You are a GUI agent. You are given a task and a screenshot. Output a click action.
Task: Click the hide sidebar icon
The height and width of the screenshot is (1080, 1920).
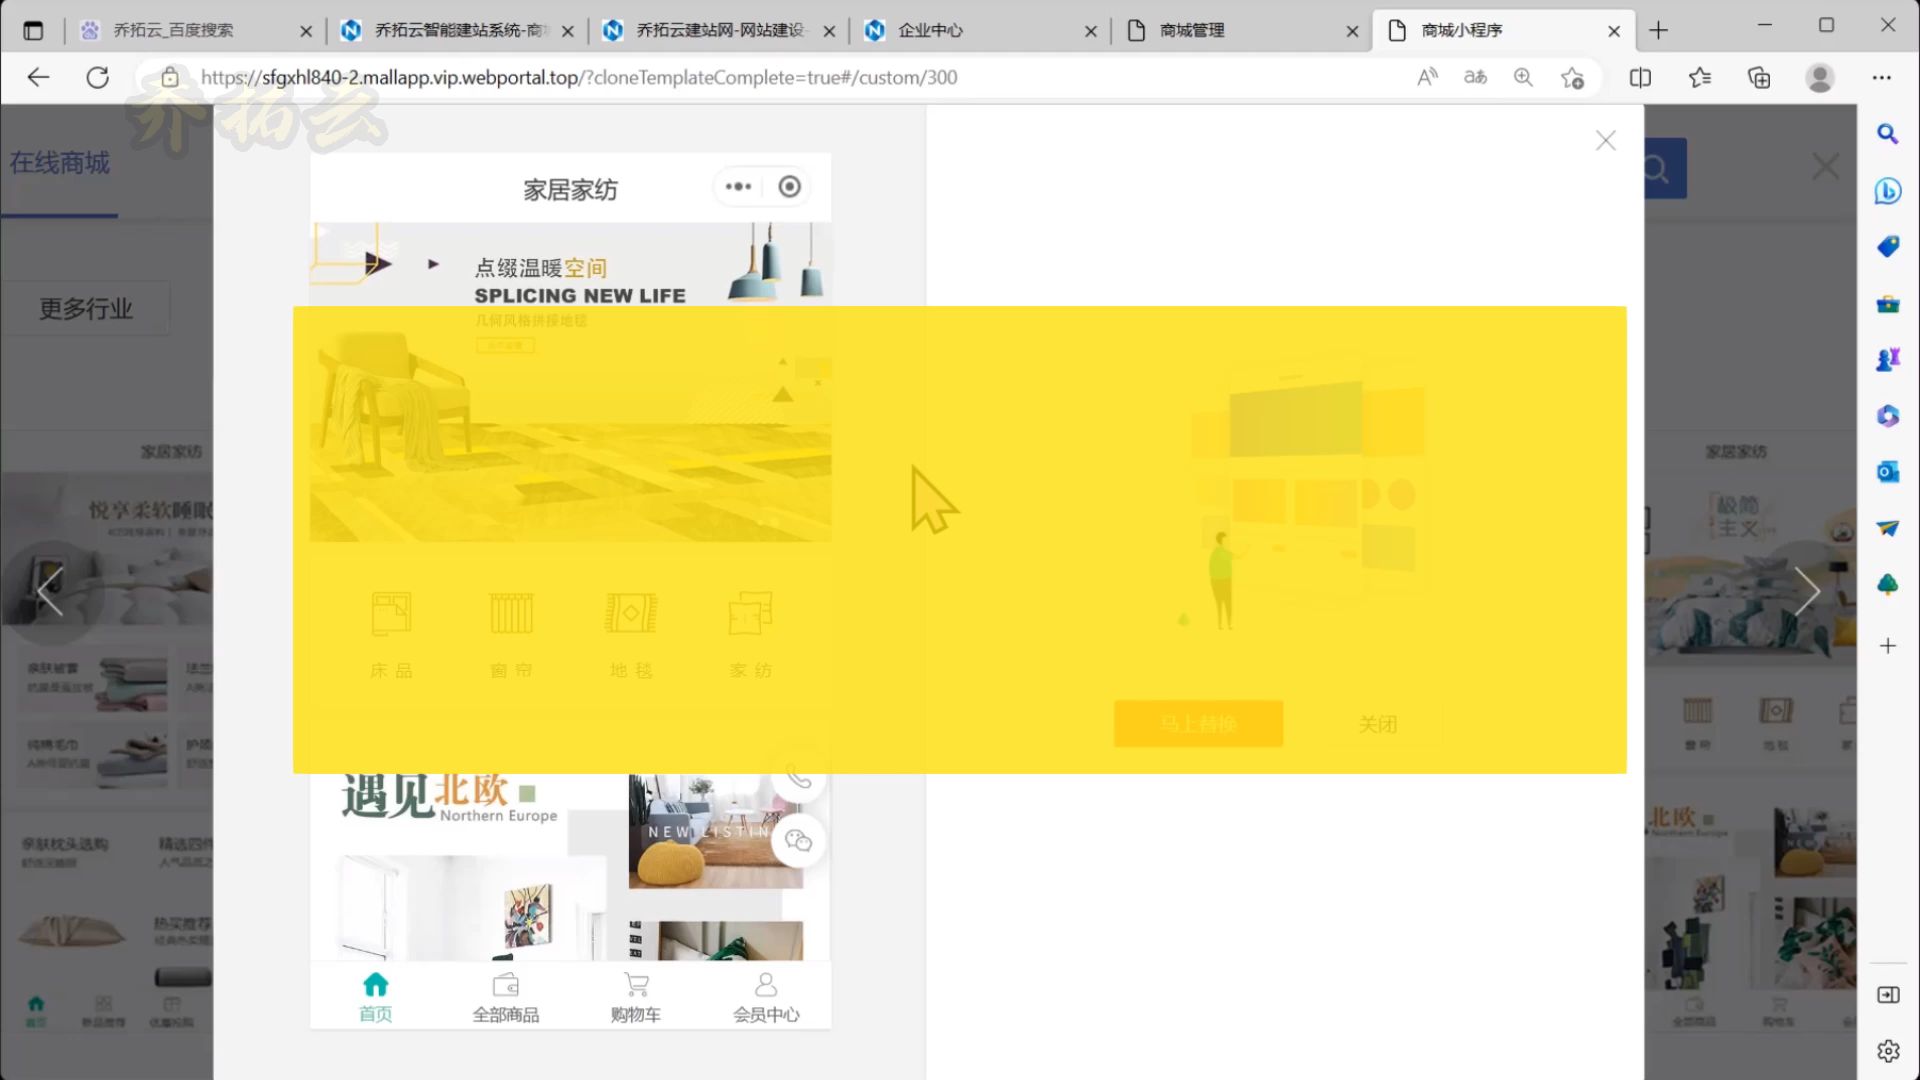coord(1888,995)
